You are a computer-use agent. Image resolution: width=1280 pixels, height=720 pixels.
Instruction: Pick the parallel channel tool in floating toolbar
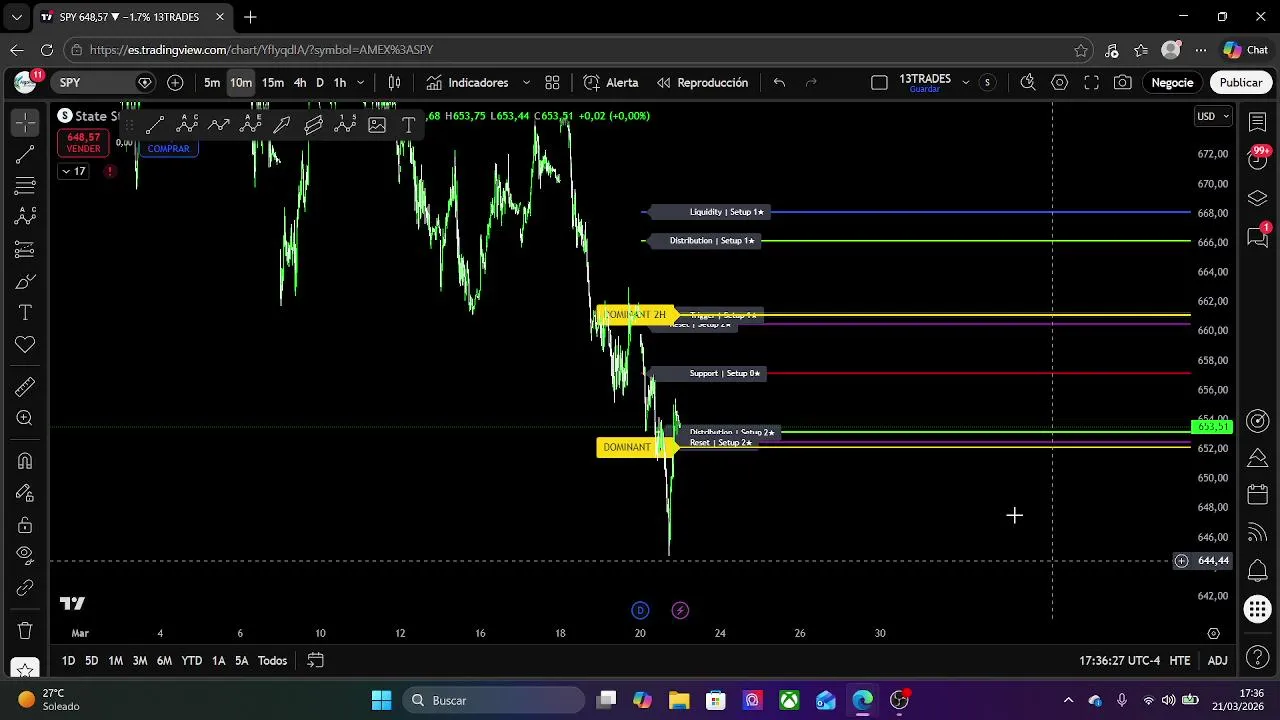(x=314, y=125)
